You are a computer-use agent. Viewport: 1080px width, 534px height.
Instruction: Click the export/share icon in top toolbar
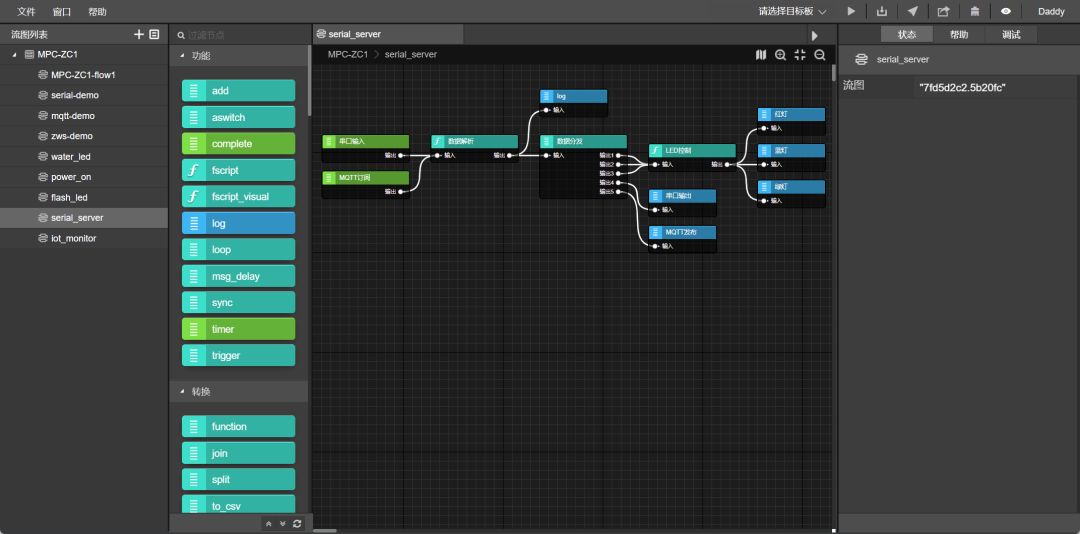(943, 12)
